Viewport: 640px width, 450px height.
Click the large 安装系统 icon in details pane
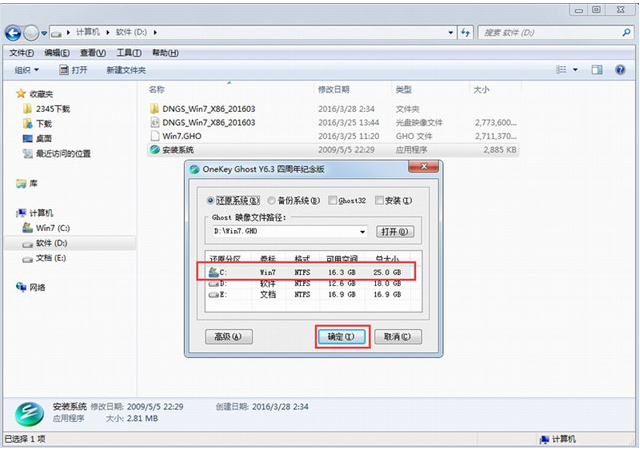[x=29, y=413]
